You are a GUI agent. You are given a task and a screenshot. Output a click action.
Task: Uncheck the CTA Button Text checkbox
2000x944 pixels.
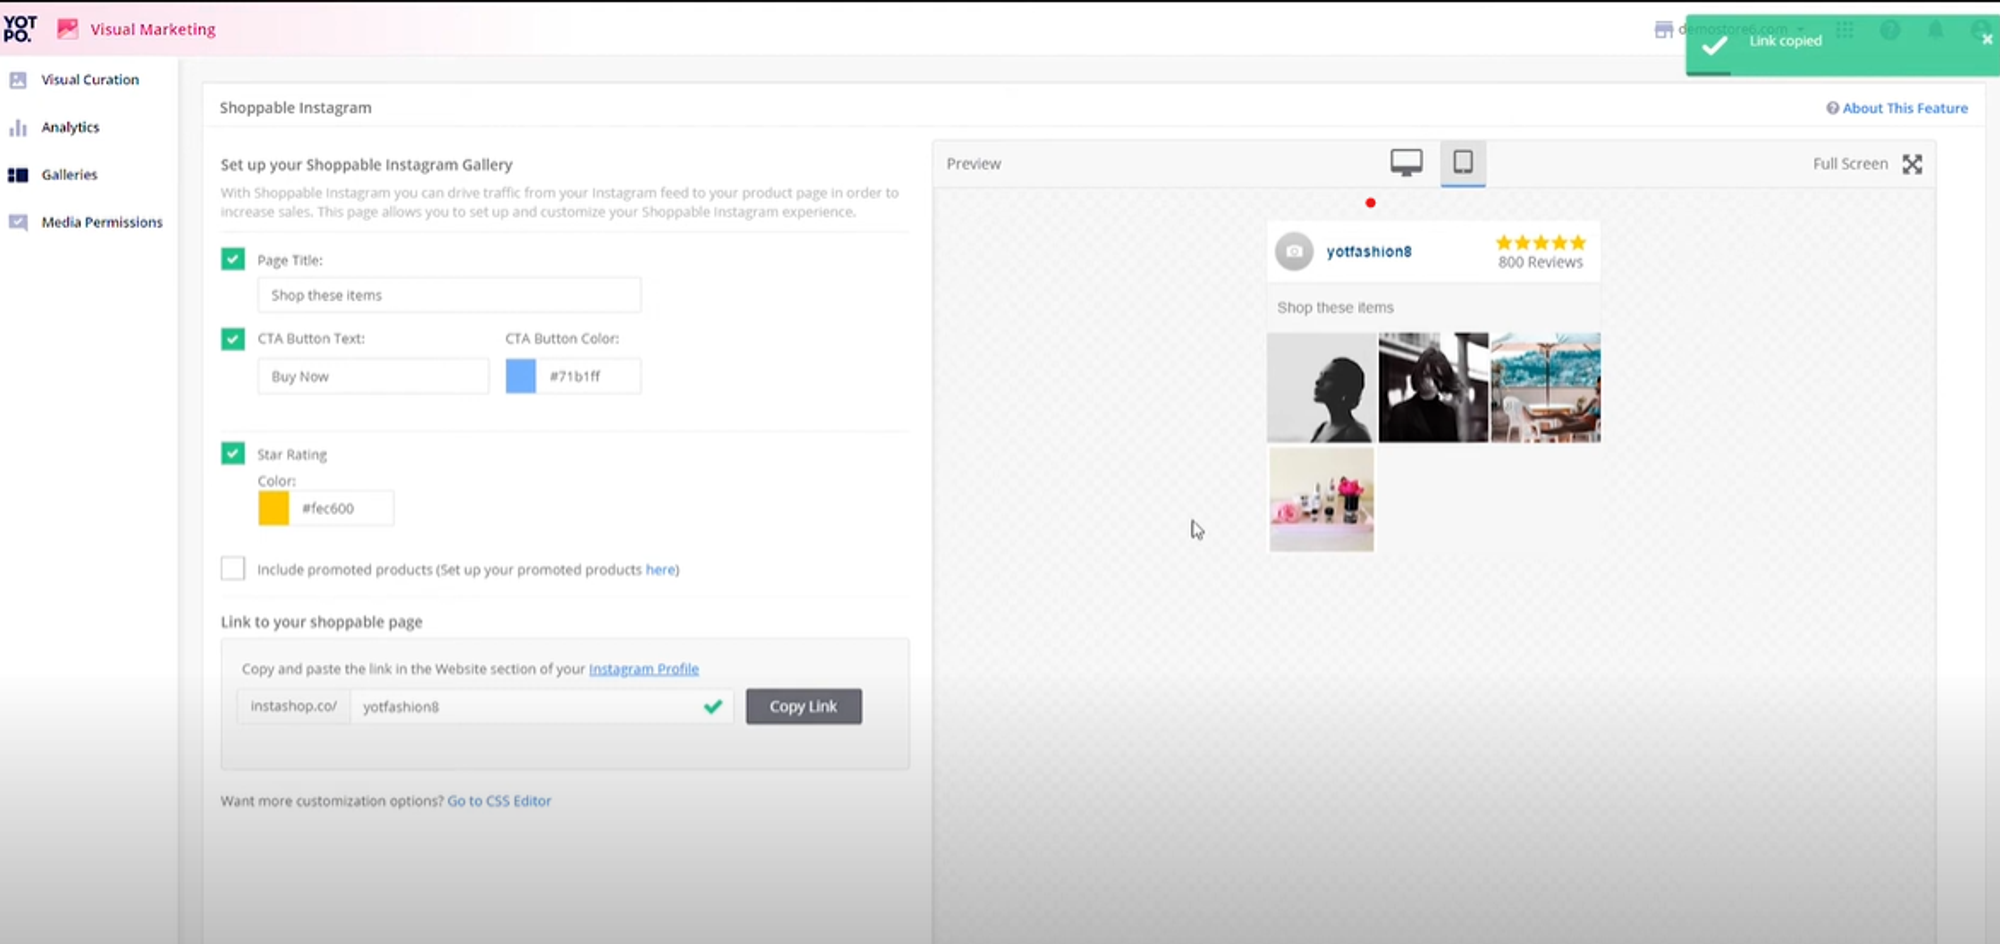click(233, 339)
